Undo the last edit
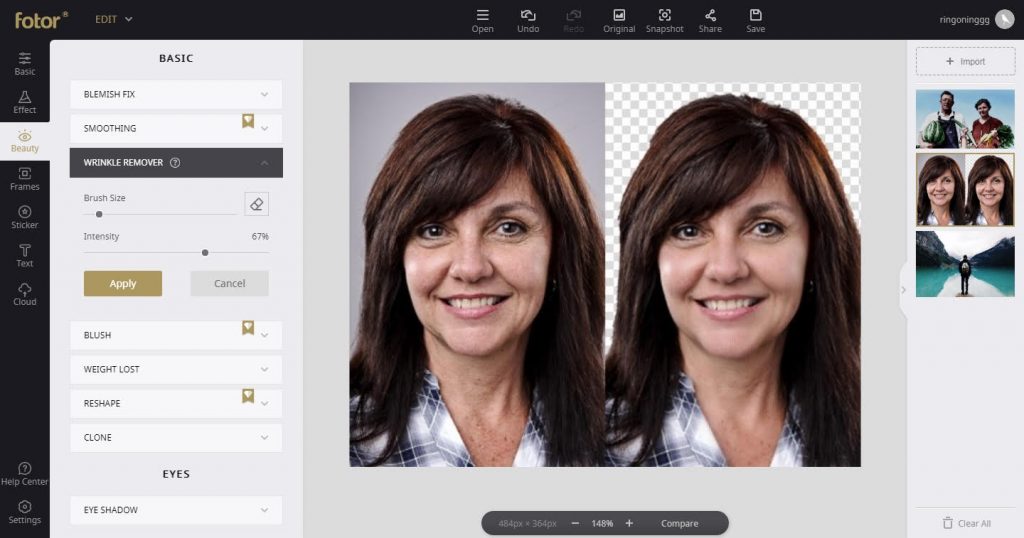1024x538 pixels. click(x=528, y=21)
